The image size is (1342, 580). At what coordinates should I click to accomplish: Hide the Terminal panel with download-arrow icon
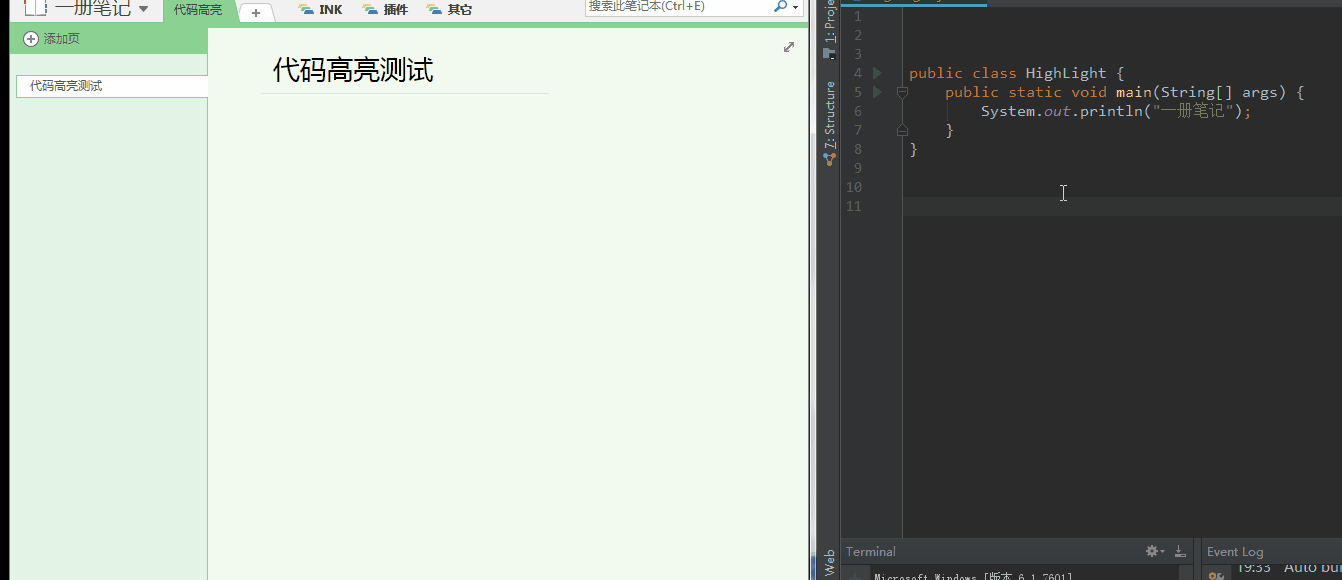[x=1180, y=551]
